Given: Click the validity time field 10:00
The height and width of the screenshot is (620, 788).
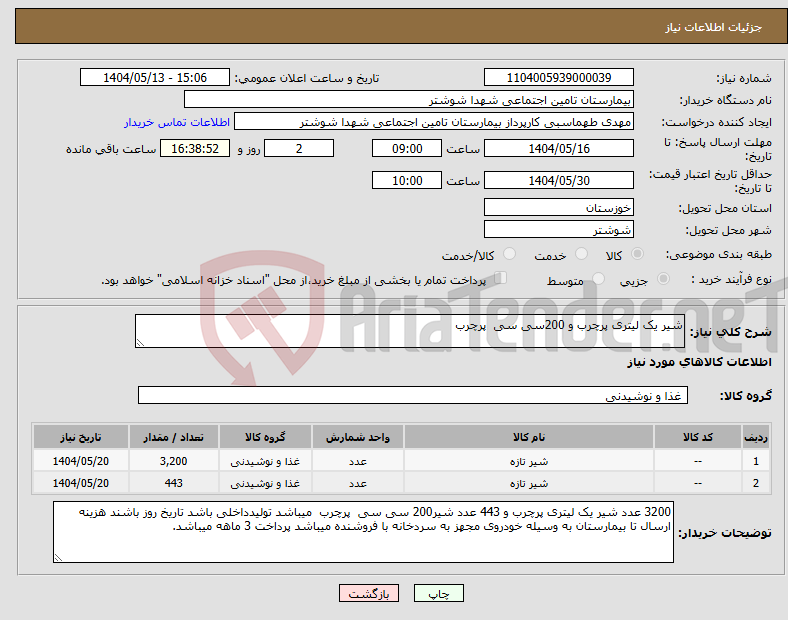Looking at the screenshot, I should point(407,180).
